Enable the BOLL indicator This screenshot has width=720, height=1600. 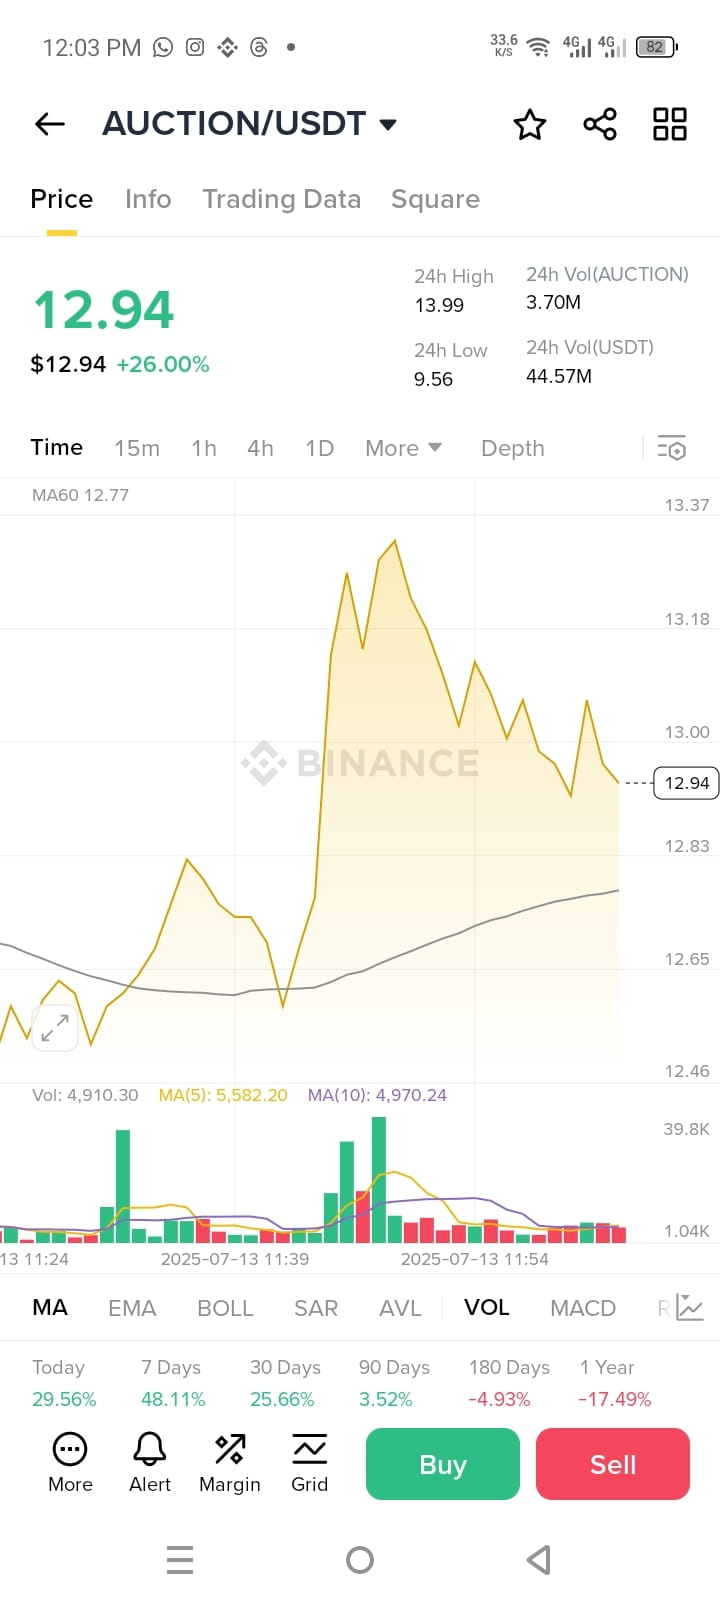225,1308
